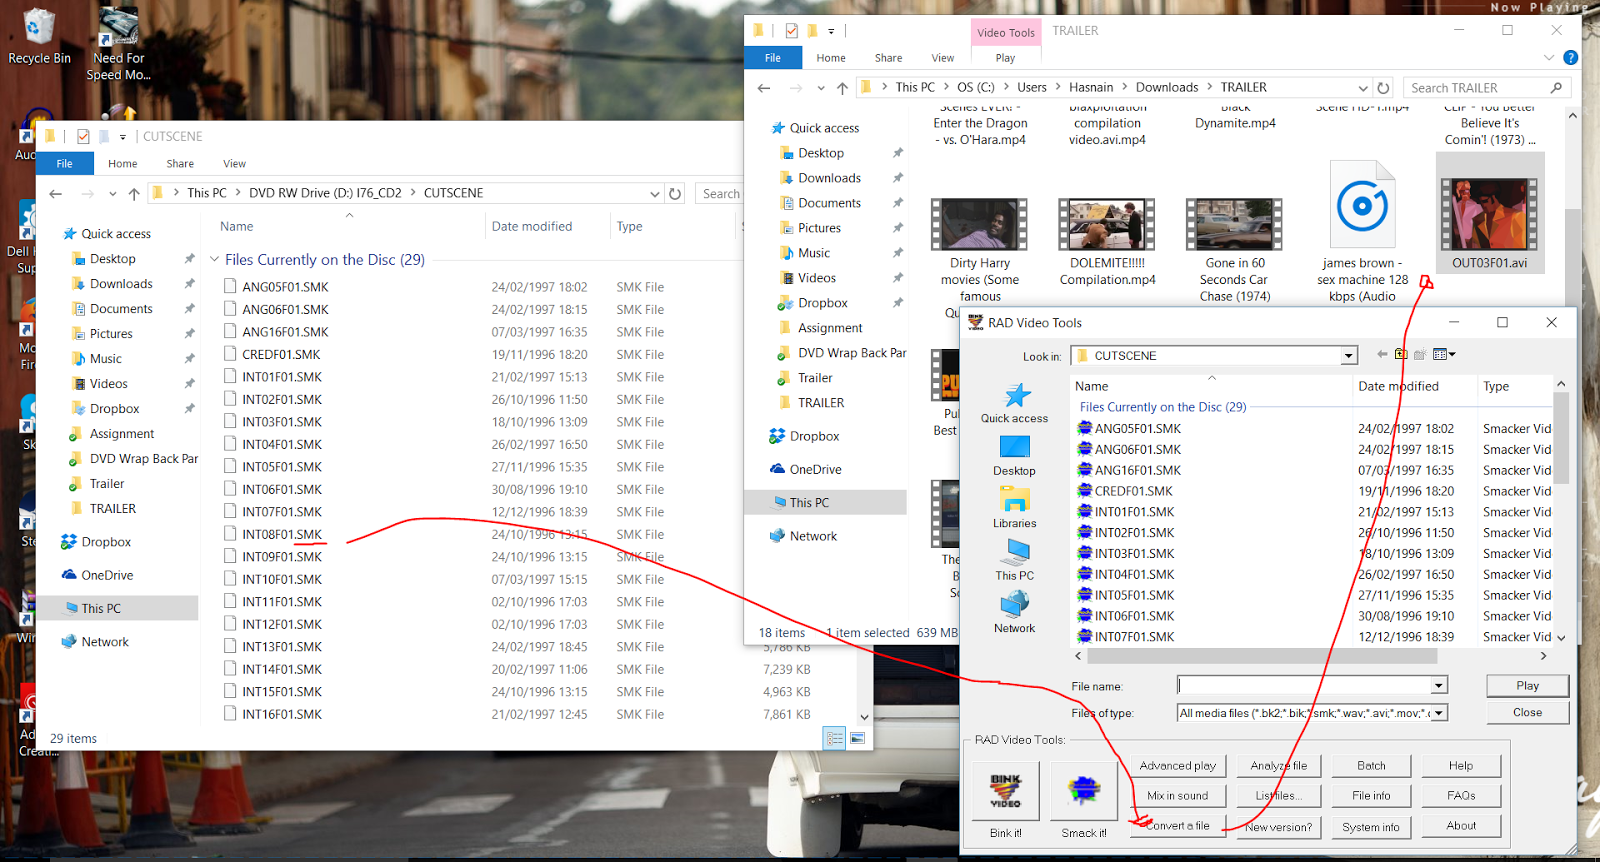
Task: Select CREDF01.SMK Smacker file in RAD dialog
Action: click(1133, 491)
